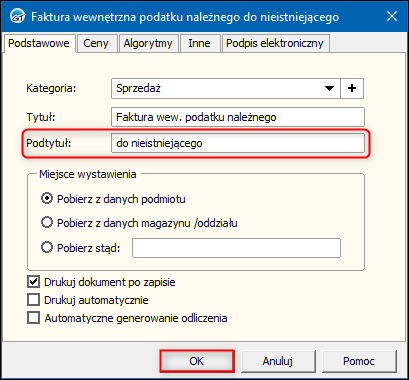Close the dialog with the X icon
This screenshot has height=380, width=409.
click(392, 16)
